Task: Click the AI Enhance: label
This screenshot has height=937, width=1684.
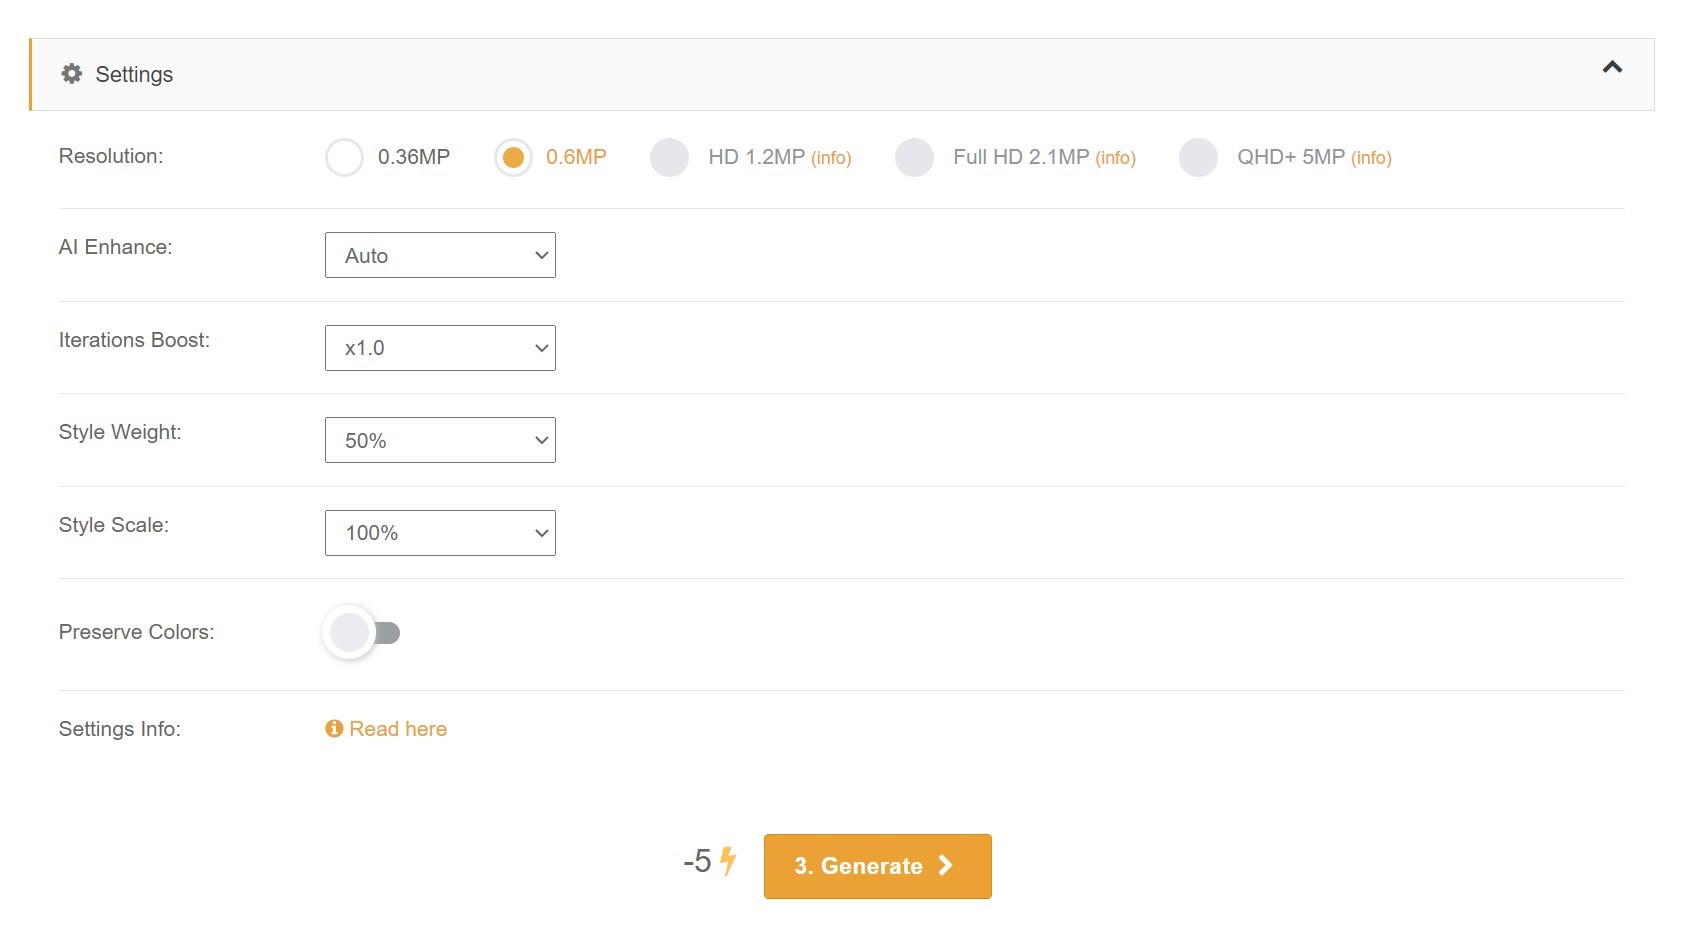Action: (x=116, y=247)
